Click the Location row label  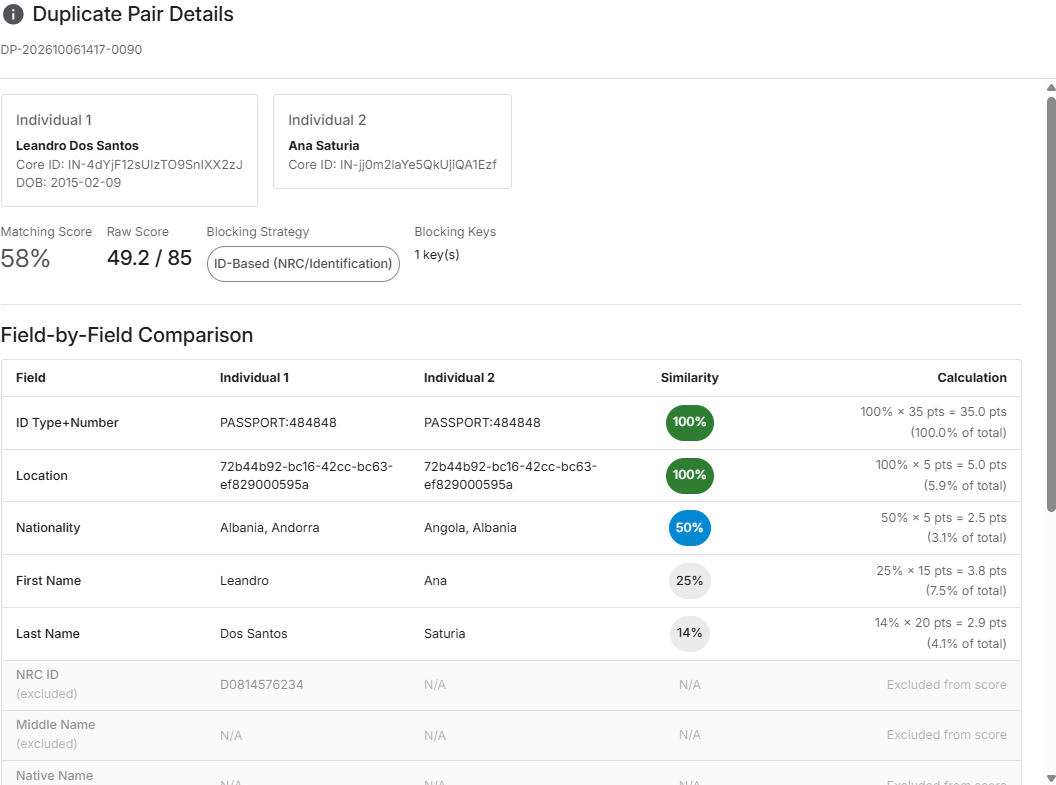[x=42, y=476]
